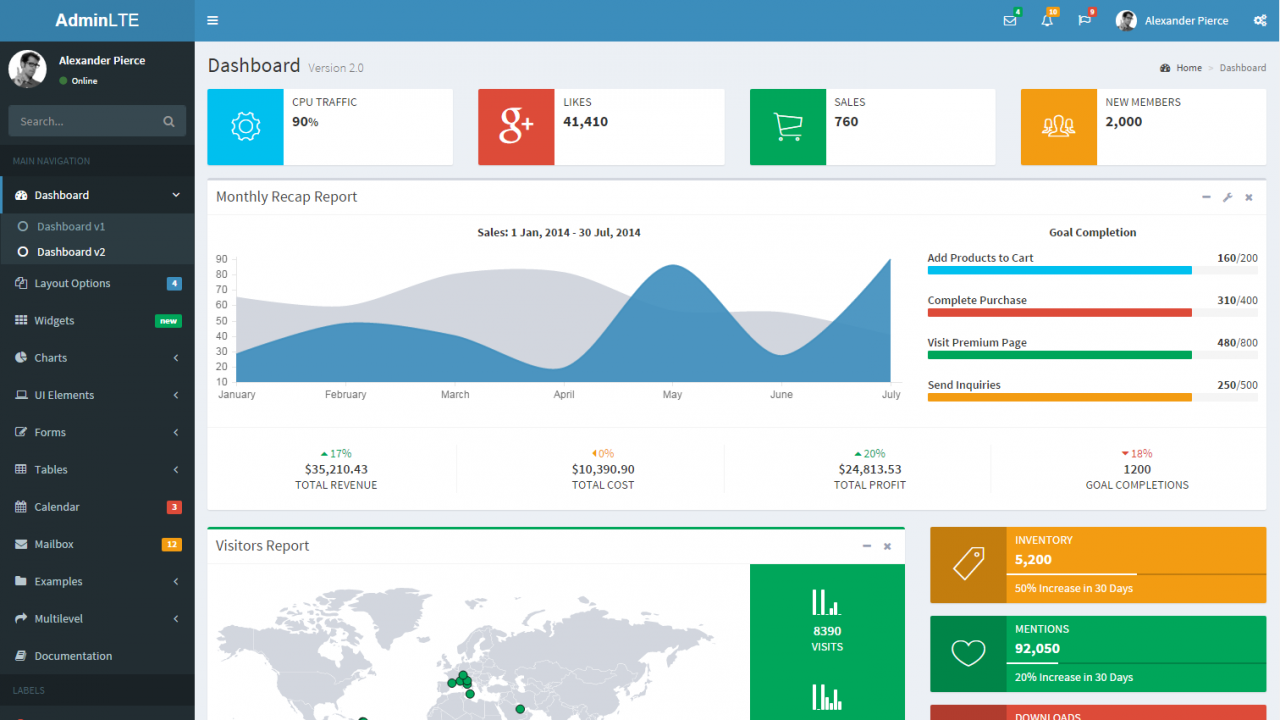Open the messages envelope icon in navbar

point(1010,19)
